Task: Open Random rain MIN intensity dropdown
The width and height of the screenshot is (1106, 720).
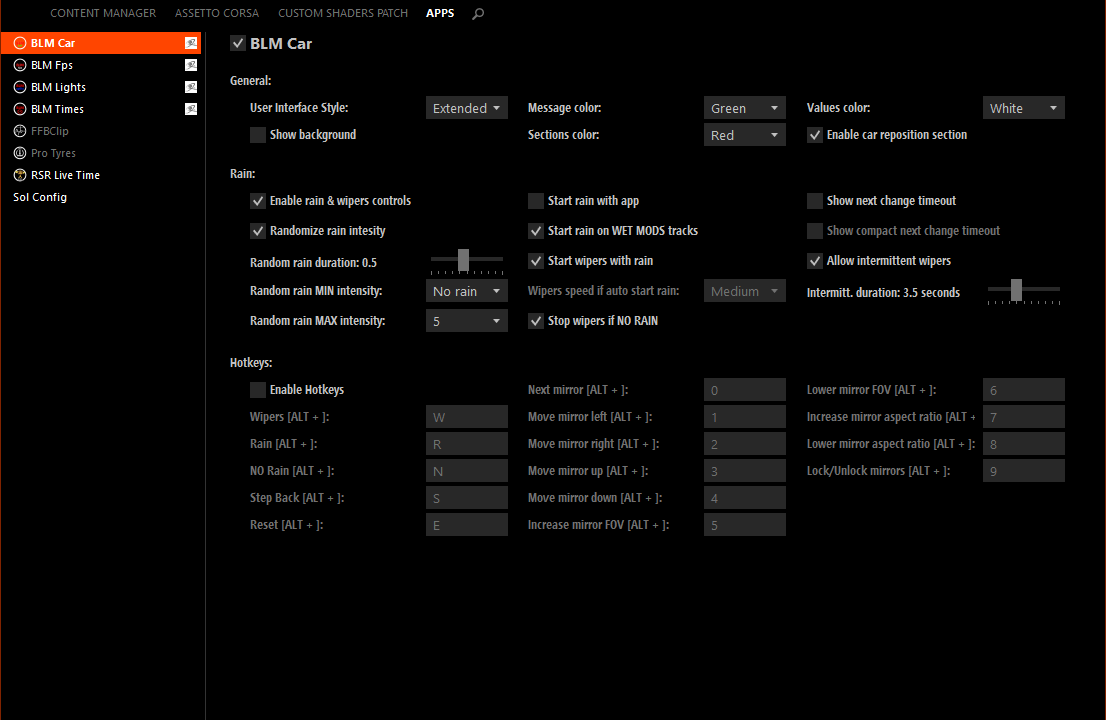Action: (466, 291)
